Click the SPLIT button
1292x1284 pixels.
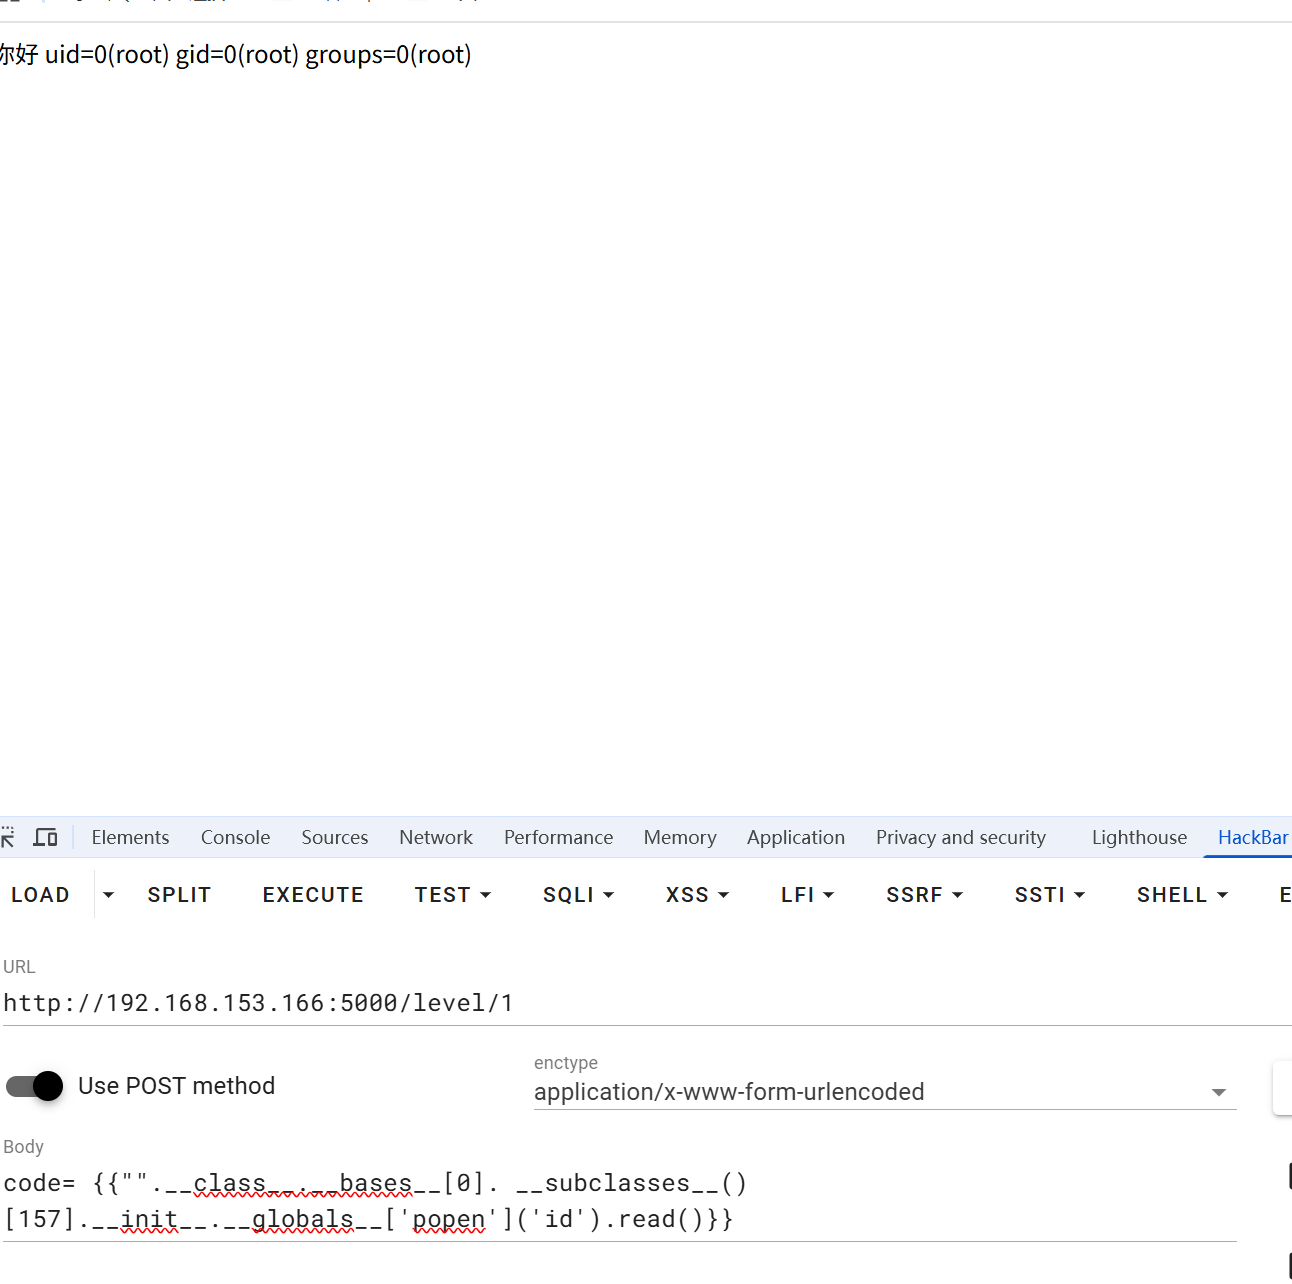click(179, 895)
